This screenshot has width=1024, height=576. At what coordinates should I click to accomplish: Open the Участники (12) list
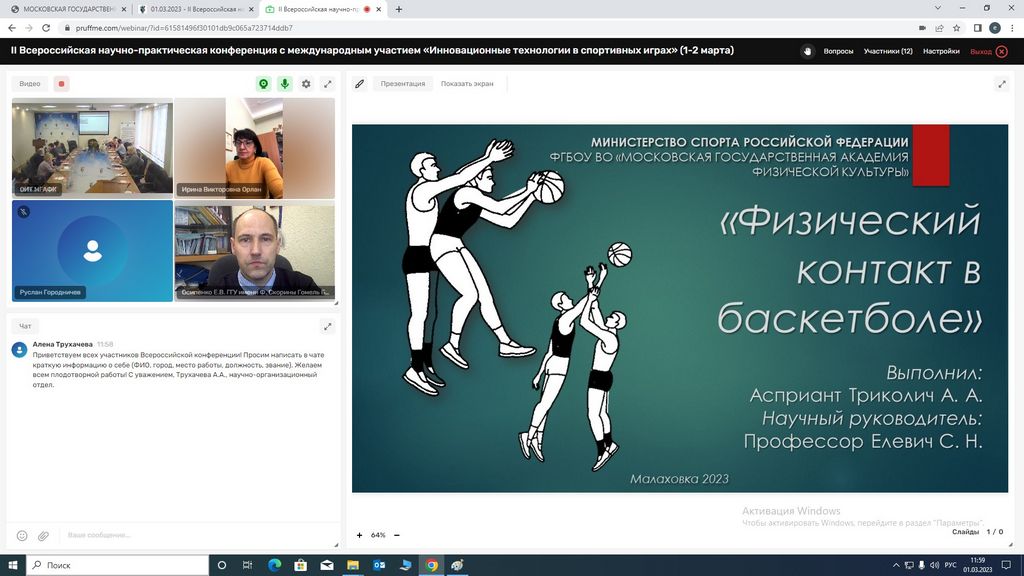888,51
